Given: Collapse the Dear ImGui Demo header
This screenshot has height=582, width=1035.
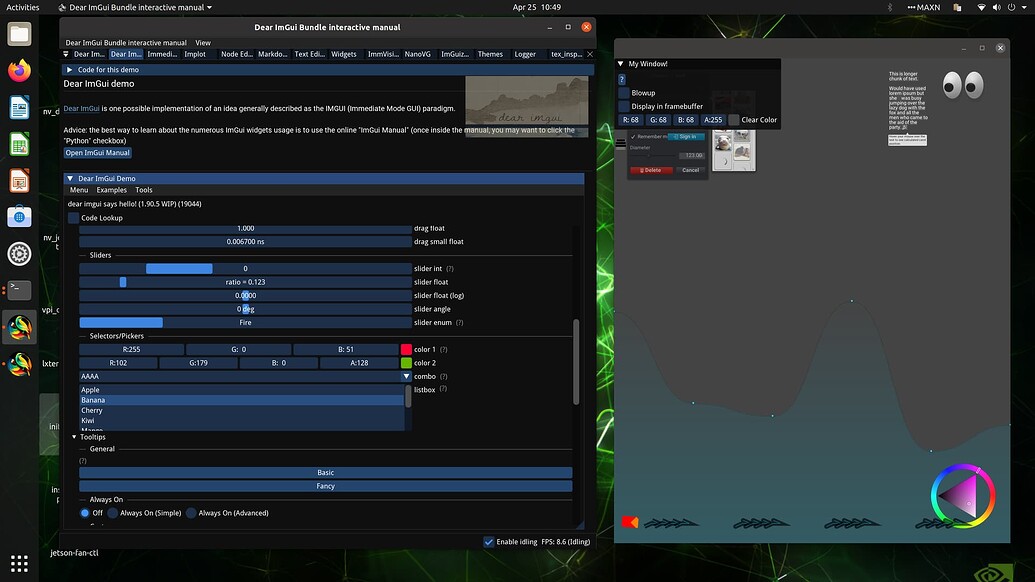Looking at the screenshot, I should [x=70, y=178].
